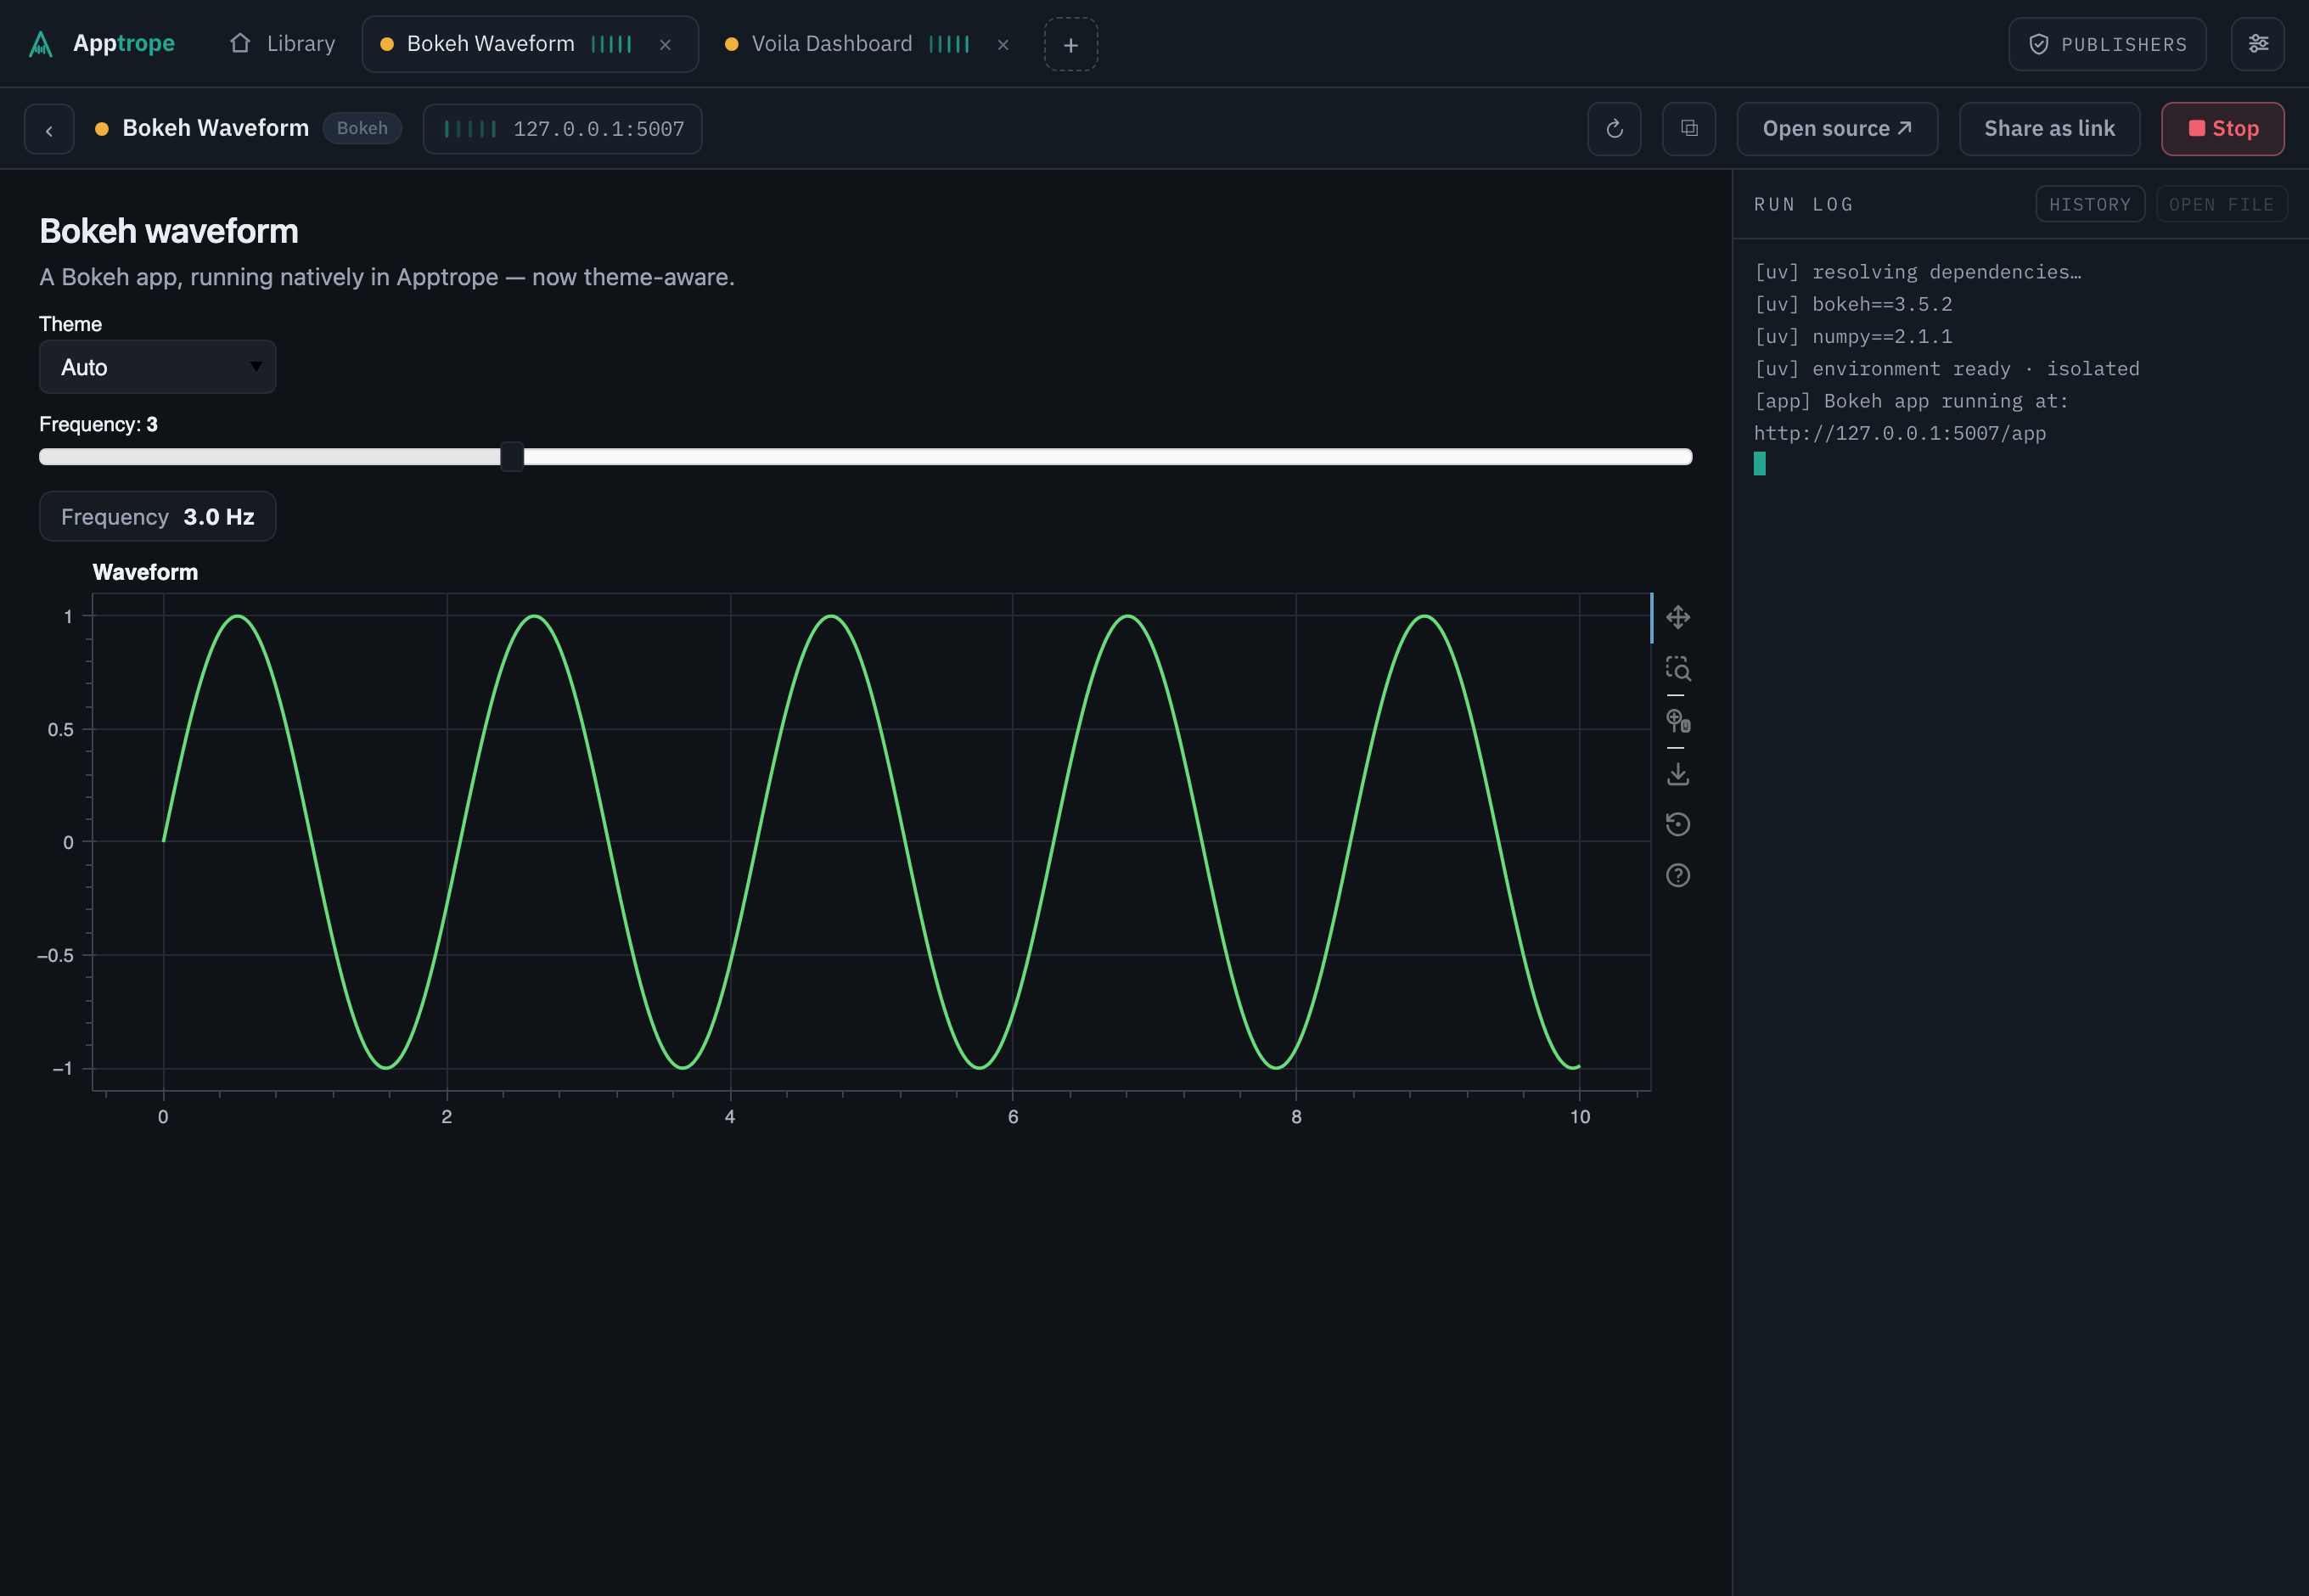Stop the running Bokeh app

2222,129
